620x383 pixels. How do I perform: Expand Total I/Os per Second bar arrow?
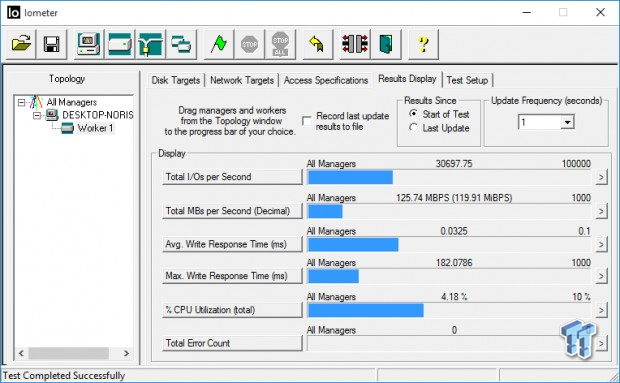click(x=601, y=177)
